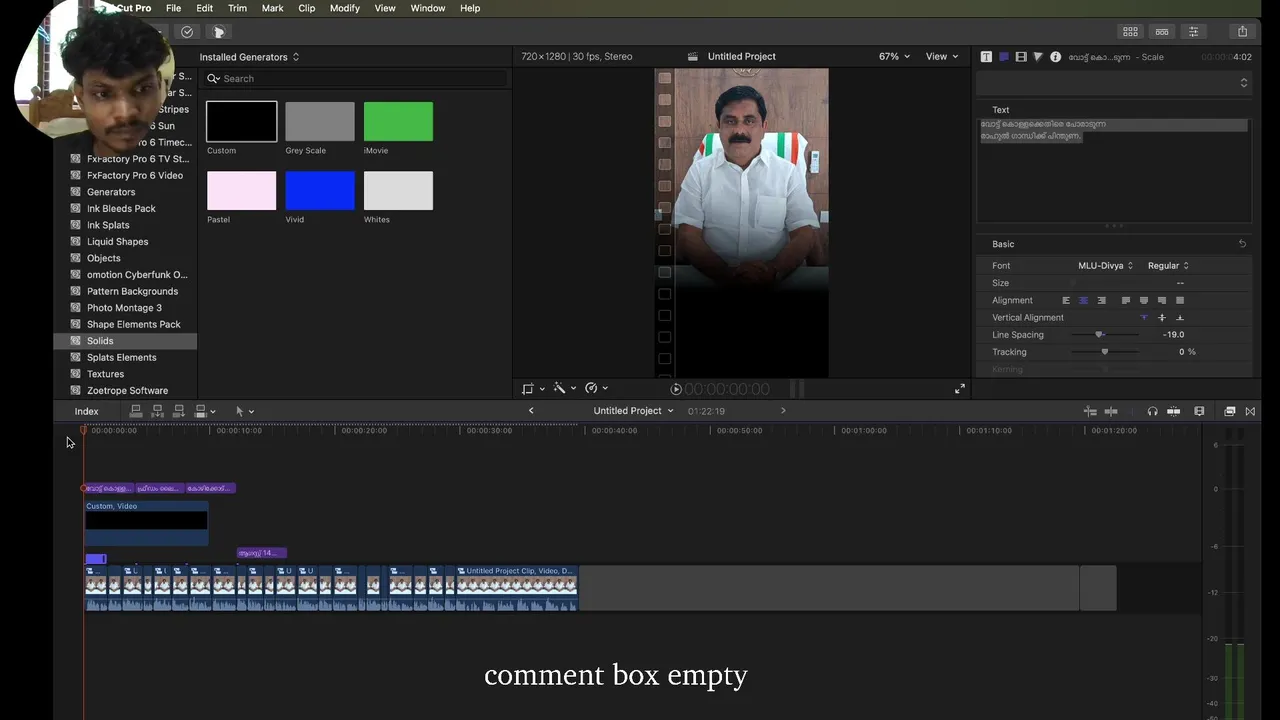The width and height of the screenshot is (1280, 720).
Task: Play the viewer using play button
Action: click(x=676, y=389)
